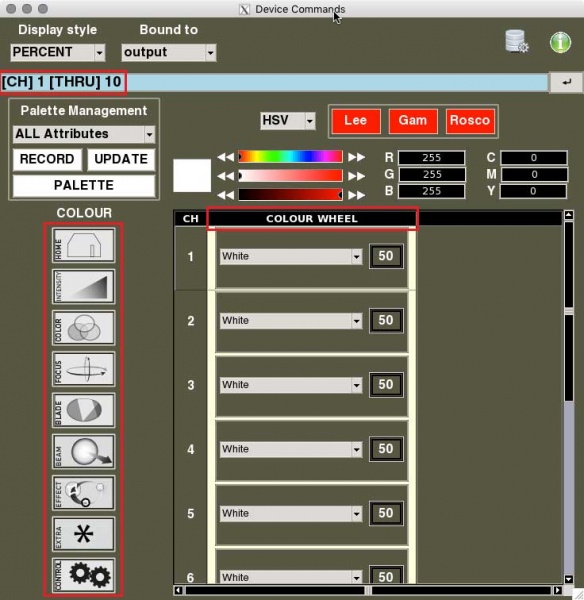Open the CONTROL gears icon
The height and width of the screenshot is (600, 584).
pos(83,576)
